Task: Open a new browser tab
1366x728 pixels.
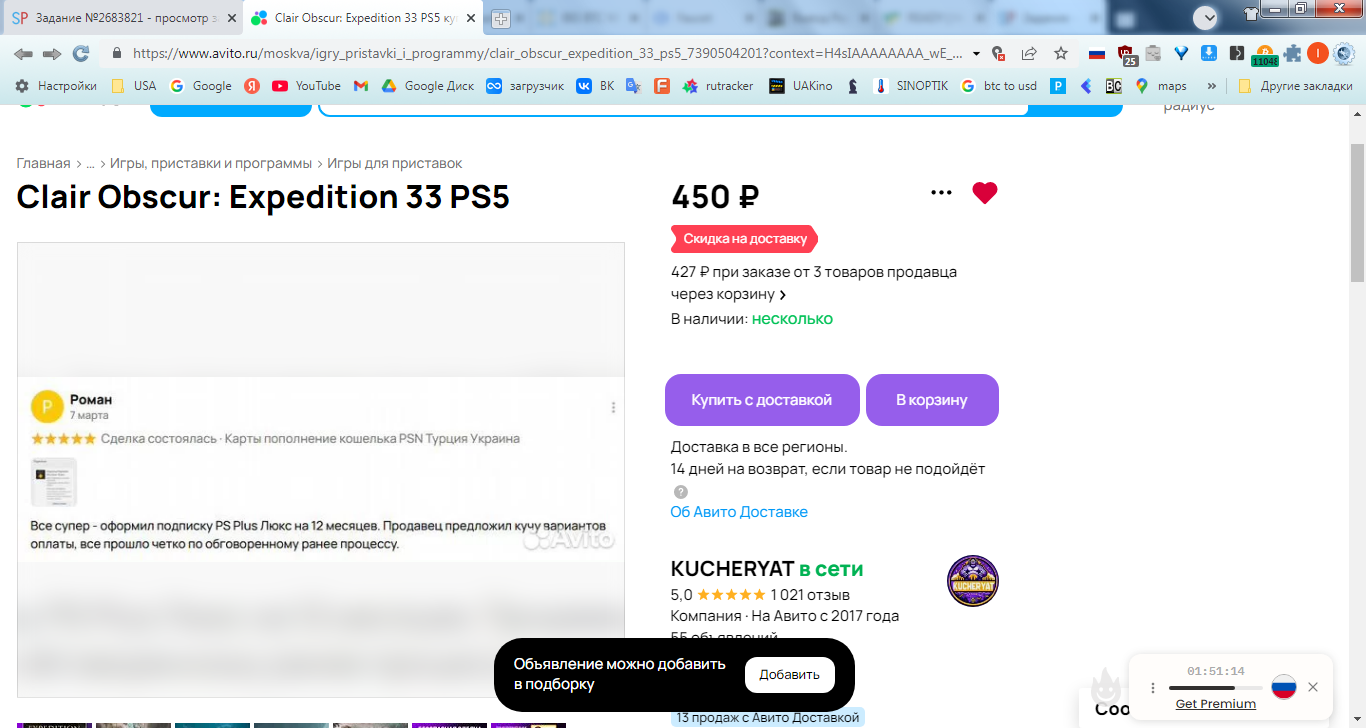Action: (x=501, y=19)
